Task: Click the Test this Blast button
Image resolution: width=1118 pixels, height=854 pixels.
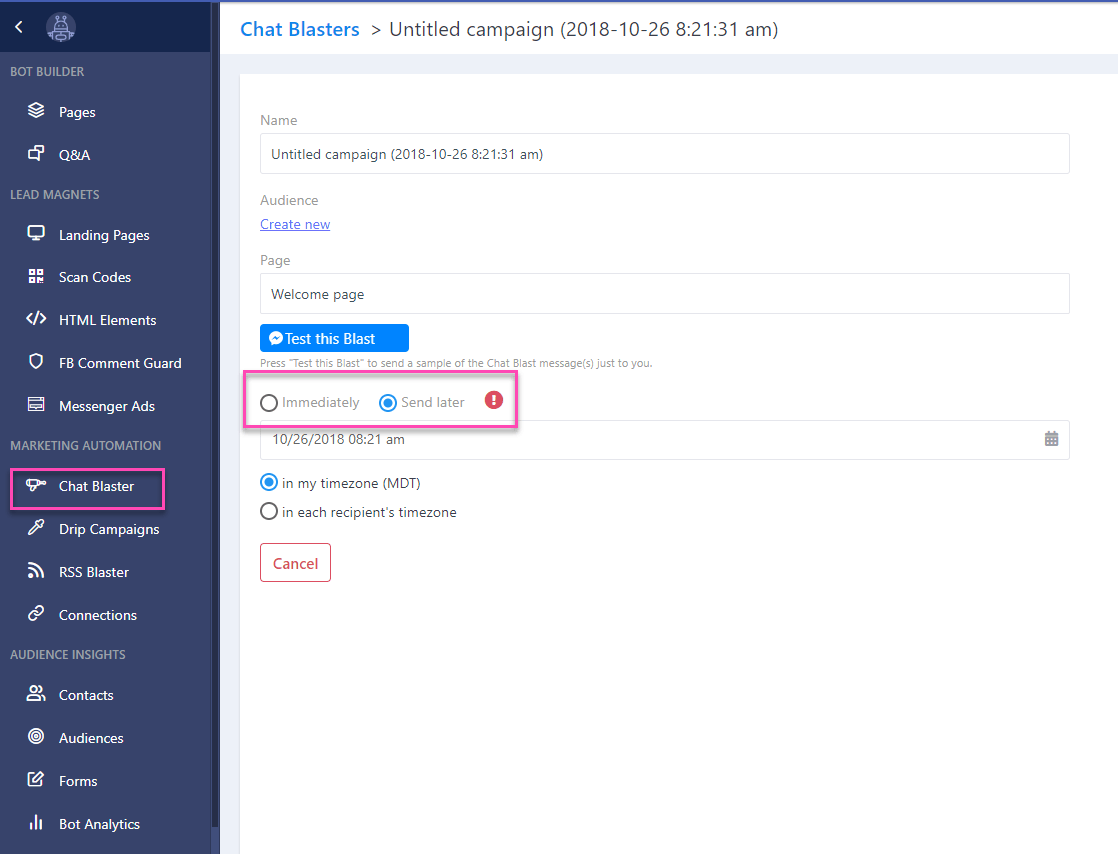Action: point(334,338)
